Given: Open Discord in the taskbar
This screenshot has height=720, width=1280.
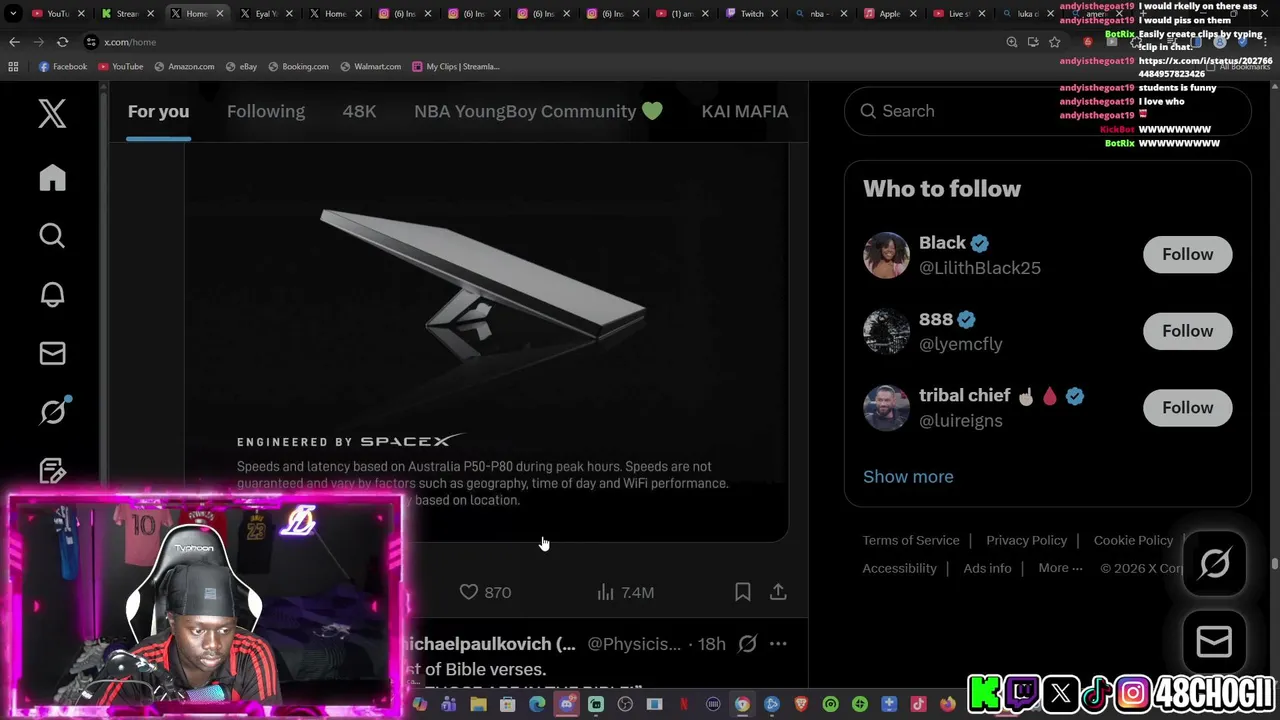Looking at the screenshot, I should tap(566, 705).
